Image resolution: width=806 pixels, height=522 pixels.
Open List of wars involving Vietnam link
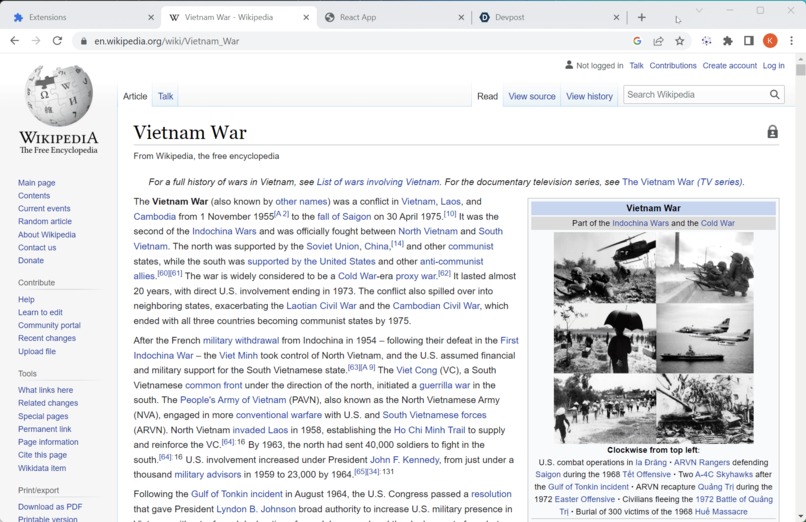378,181
